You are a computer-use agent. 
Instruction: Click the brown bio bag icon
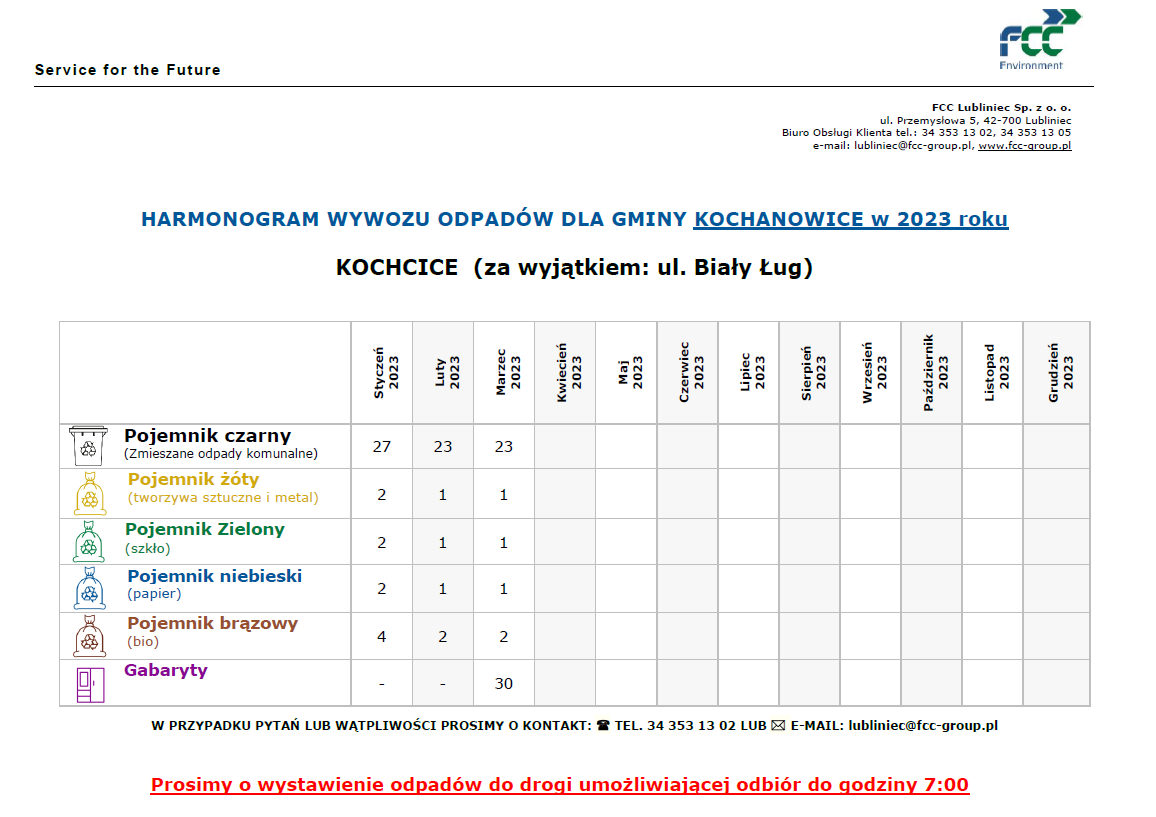point(88,636)
